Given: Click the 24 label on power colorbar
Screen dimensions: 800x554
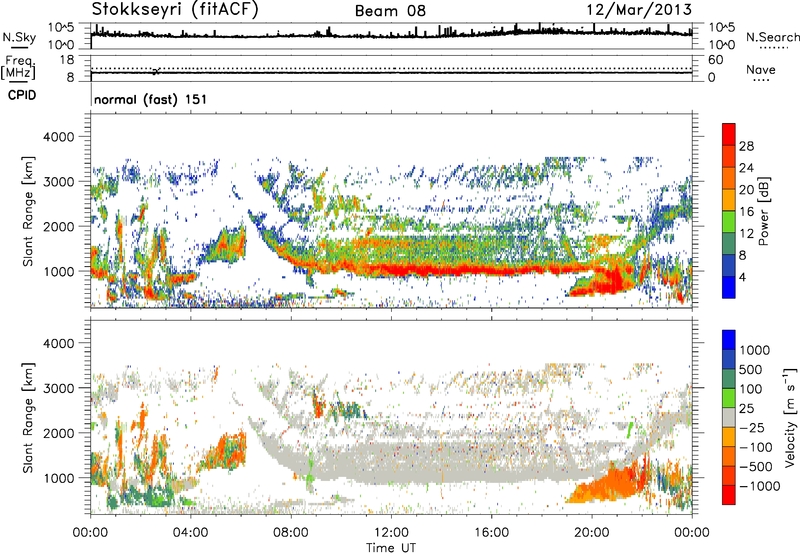Looking at the screenshot, I should point(746,168).
